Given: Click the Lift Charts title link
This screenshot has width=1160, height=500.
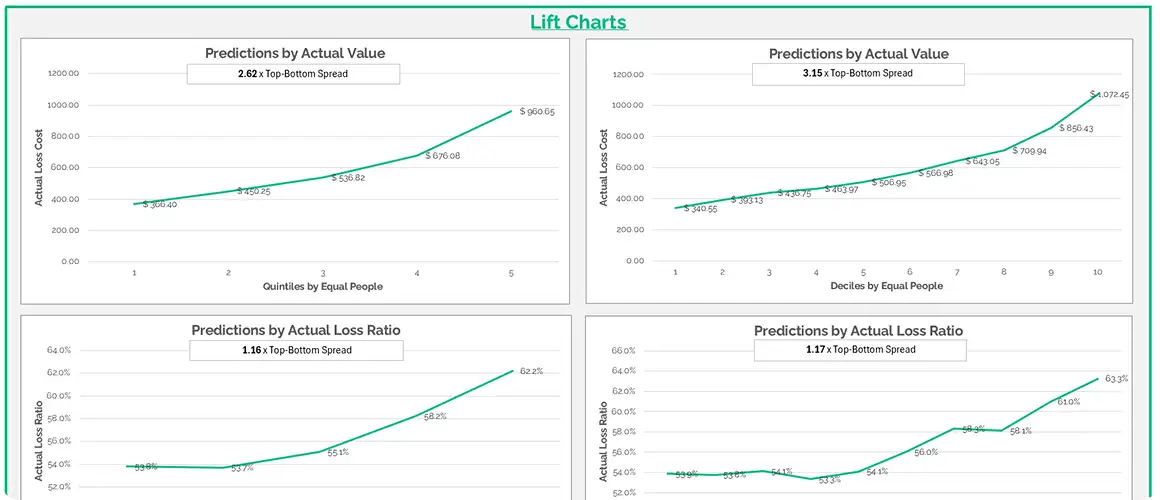Looking at the screenshot, I should click(579, 22).
